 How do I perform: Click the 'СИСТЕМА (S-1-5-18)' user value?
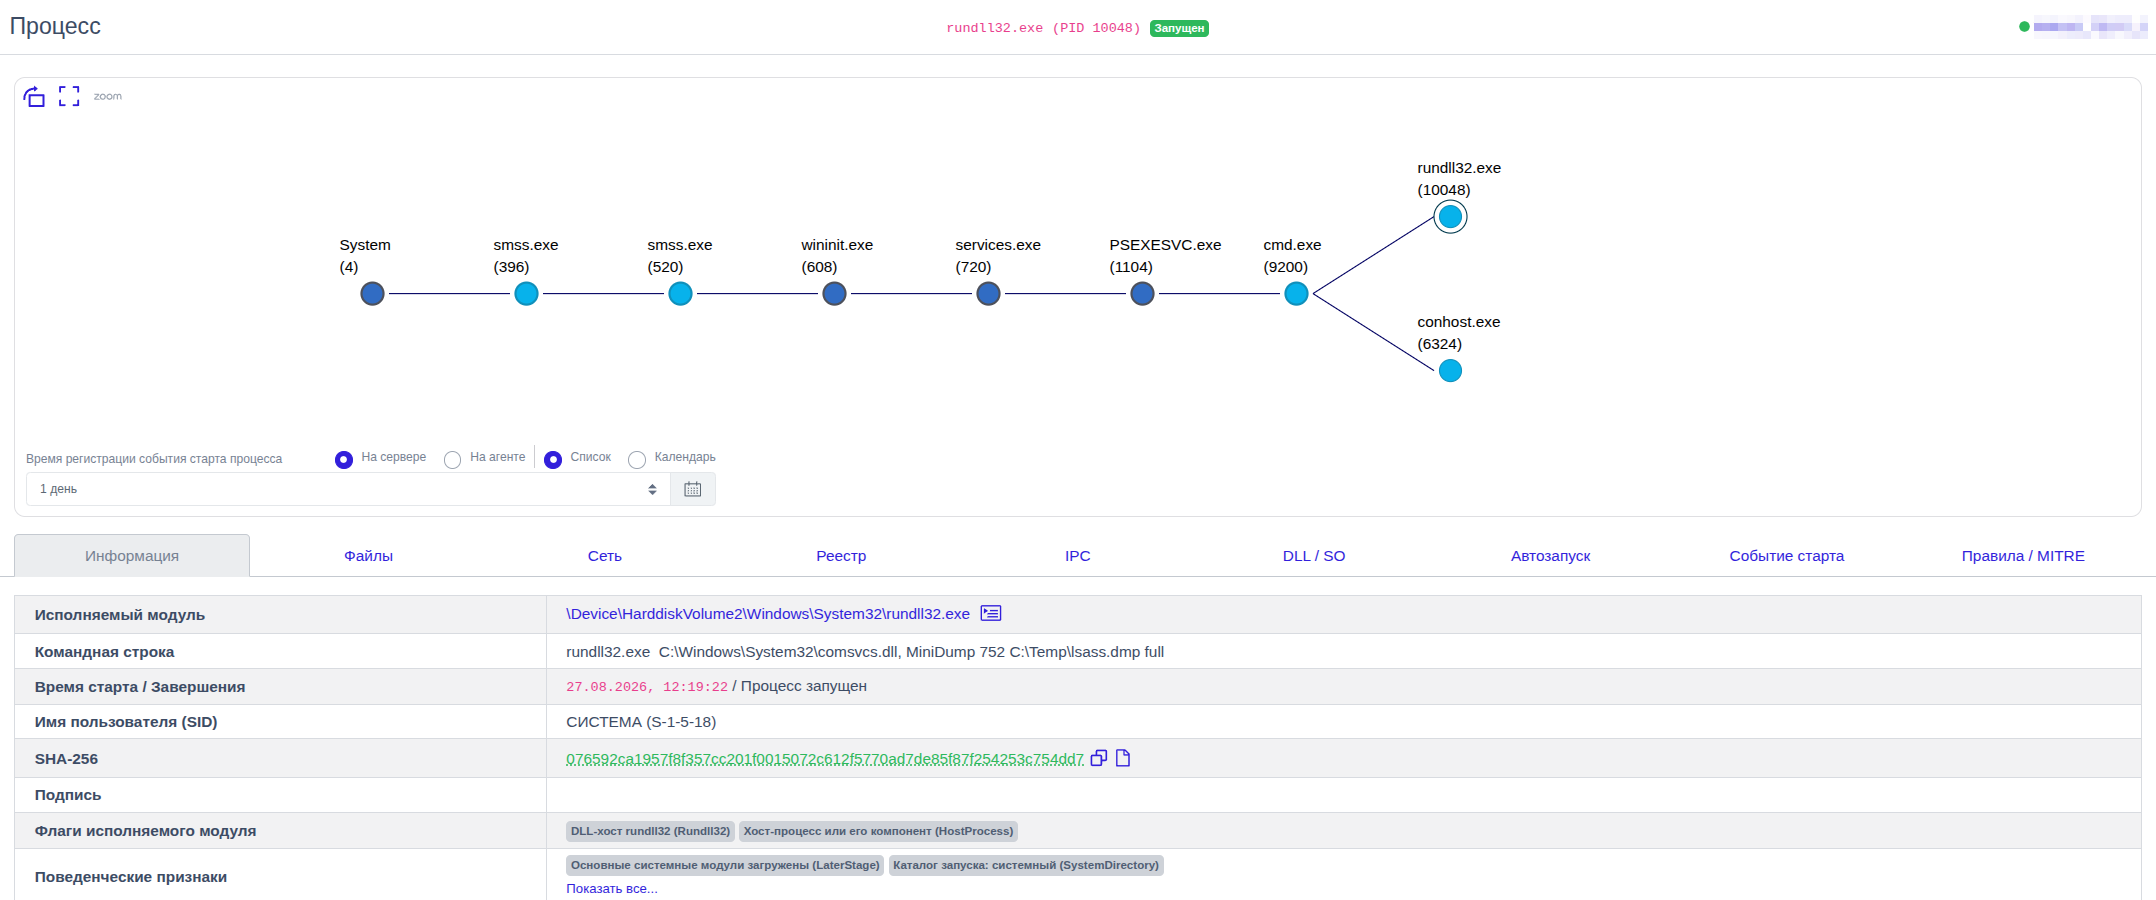(x=641, y=722)
